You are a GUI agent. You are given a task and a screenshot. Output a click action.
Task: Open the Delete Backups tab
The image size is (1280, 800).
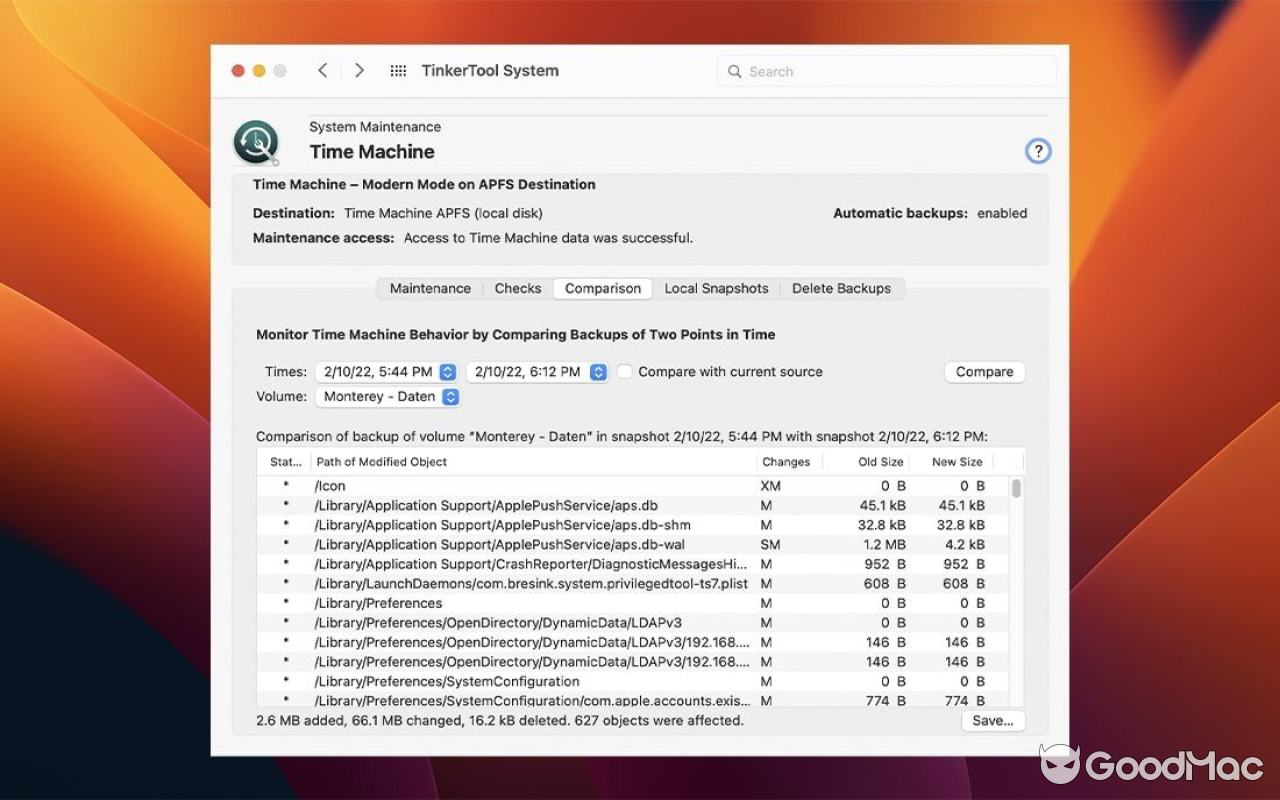pyautogui.click(x=842, y=288)
